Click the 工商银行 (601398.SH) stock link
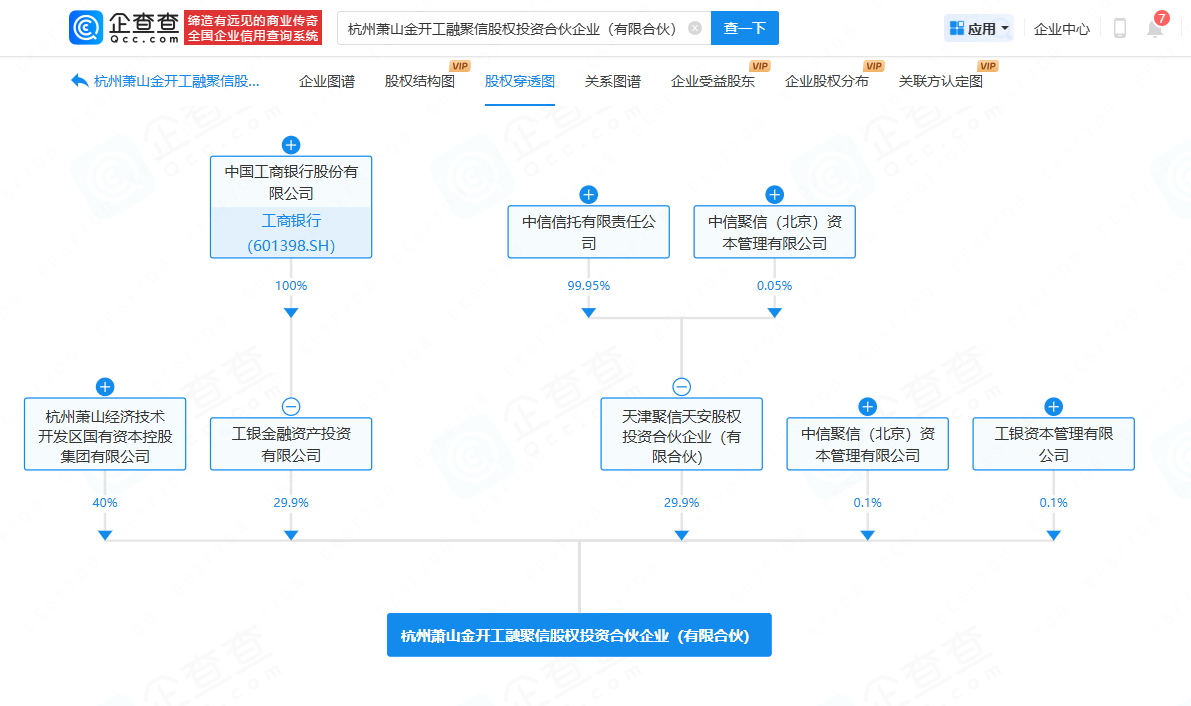1191x706 pixels. tap(291, 233)
